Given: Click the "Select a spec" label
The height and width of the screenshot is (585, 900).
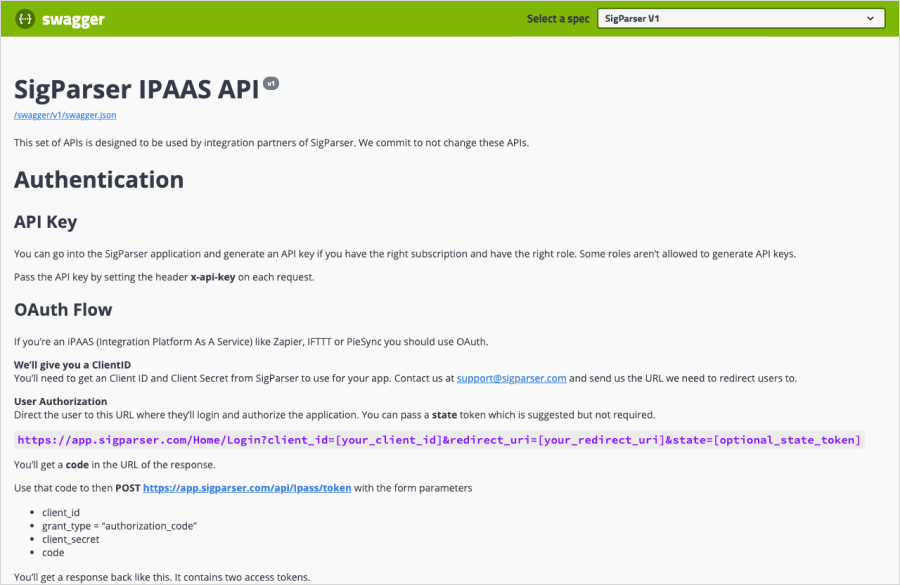Looking at the screenshot, I should point(558,19).
